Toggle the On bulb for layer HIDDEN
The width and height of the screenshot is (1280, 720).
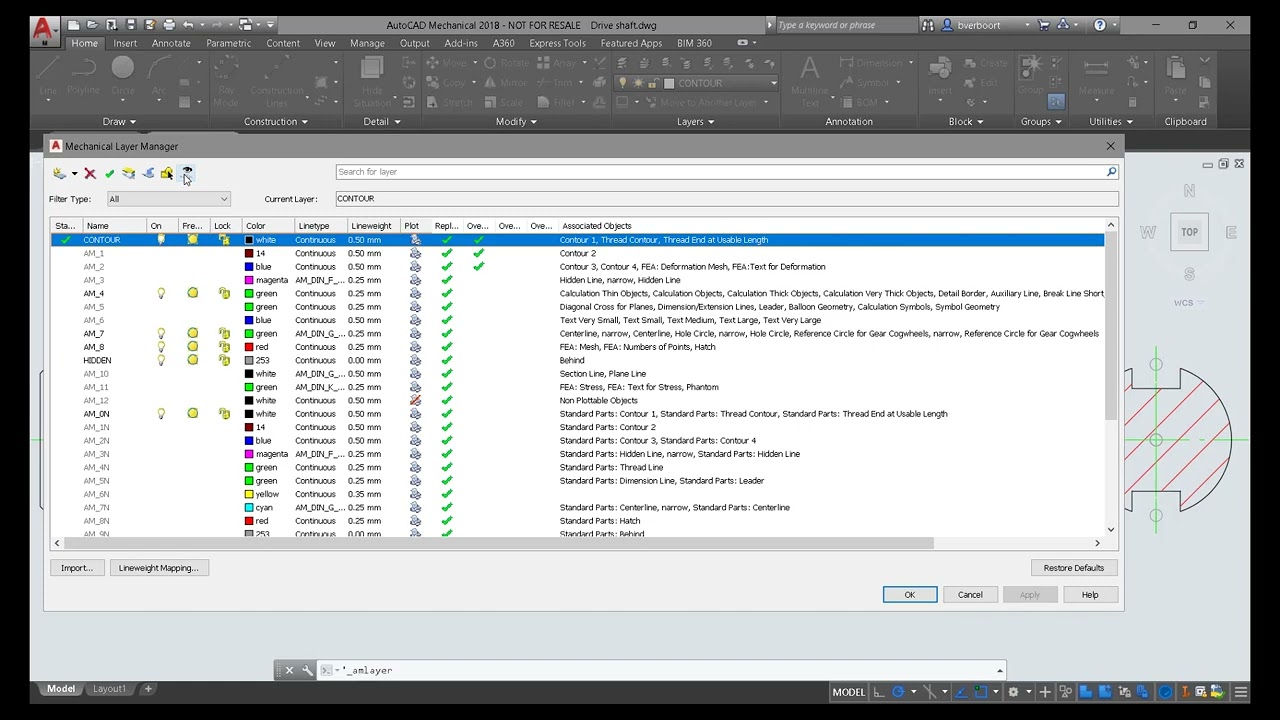click(x=161, y=361)
